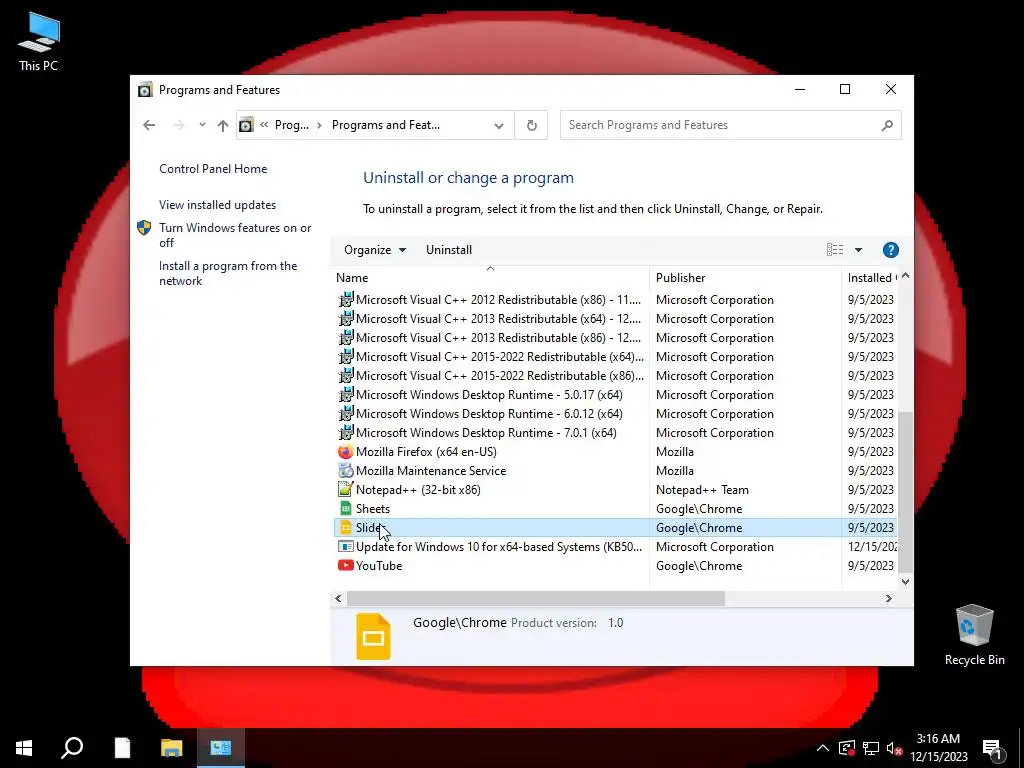Screen dimensions: 1024x768
Task: Click the Back navigation arrow
Action: (149, 125)
